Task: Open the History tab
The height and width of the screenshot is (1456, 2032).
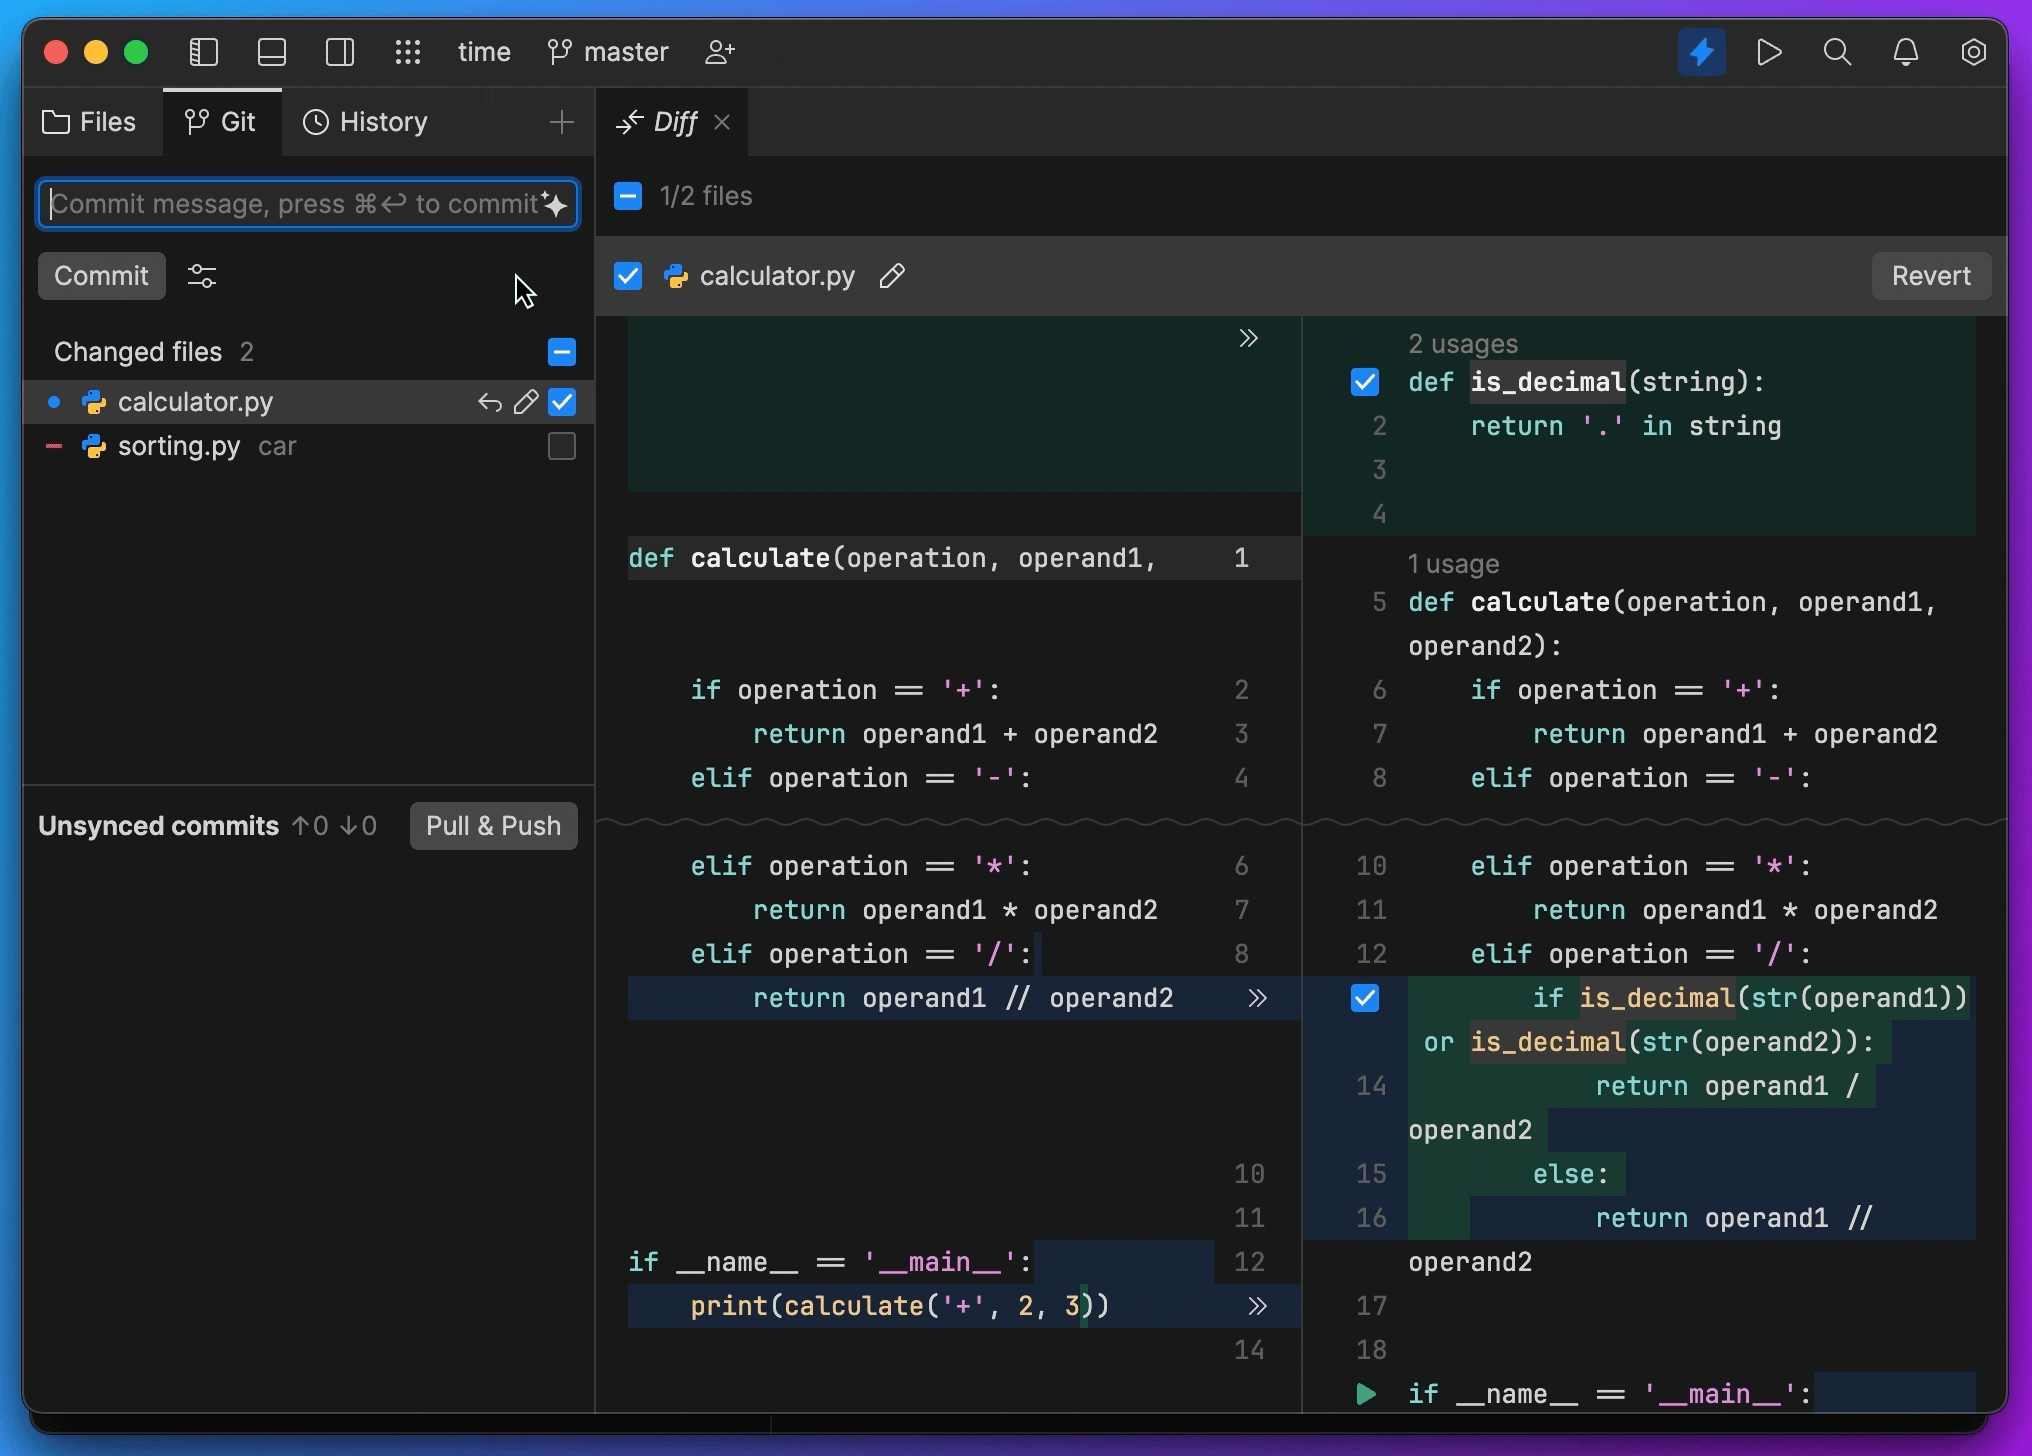Action: click(x=364, y=120)
